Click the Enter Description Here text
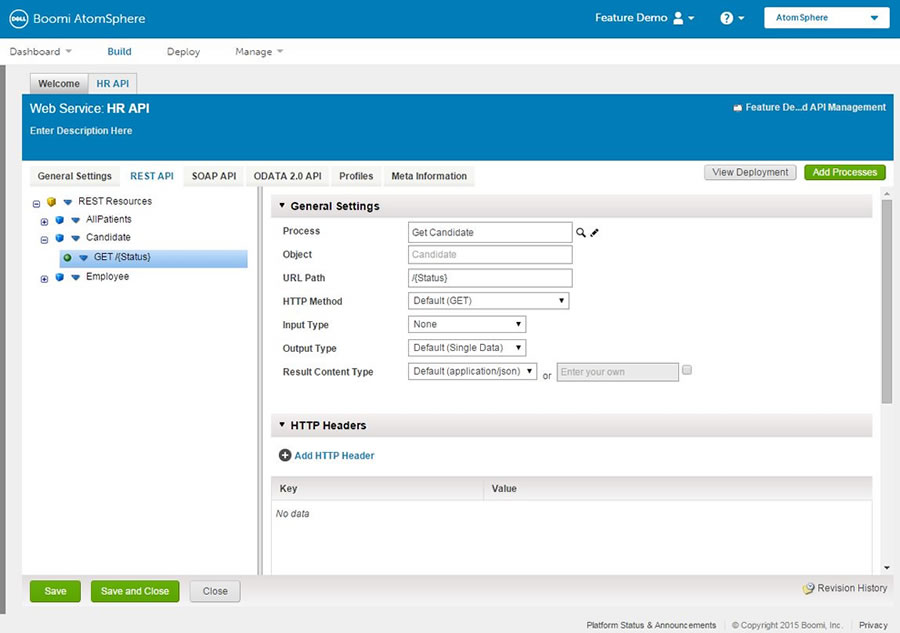 [x=81, y=131]
